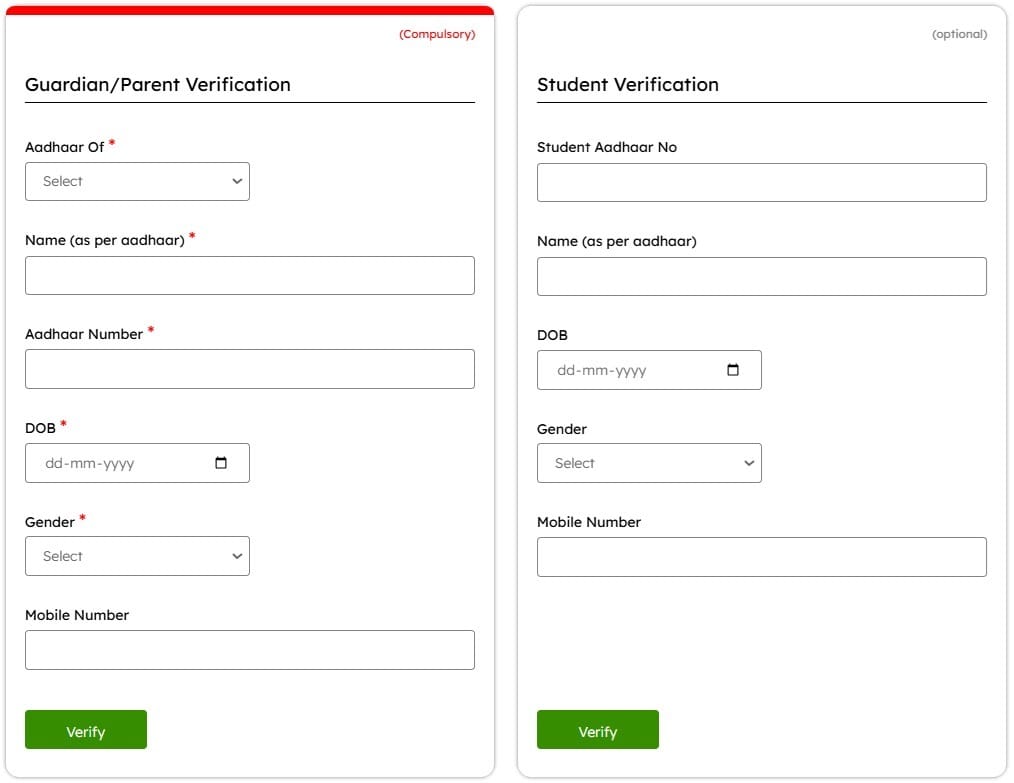Open the Gender dropdown under Guardian Verification

click(x=137, y=556)
